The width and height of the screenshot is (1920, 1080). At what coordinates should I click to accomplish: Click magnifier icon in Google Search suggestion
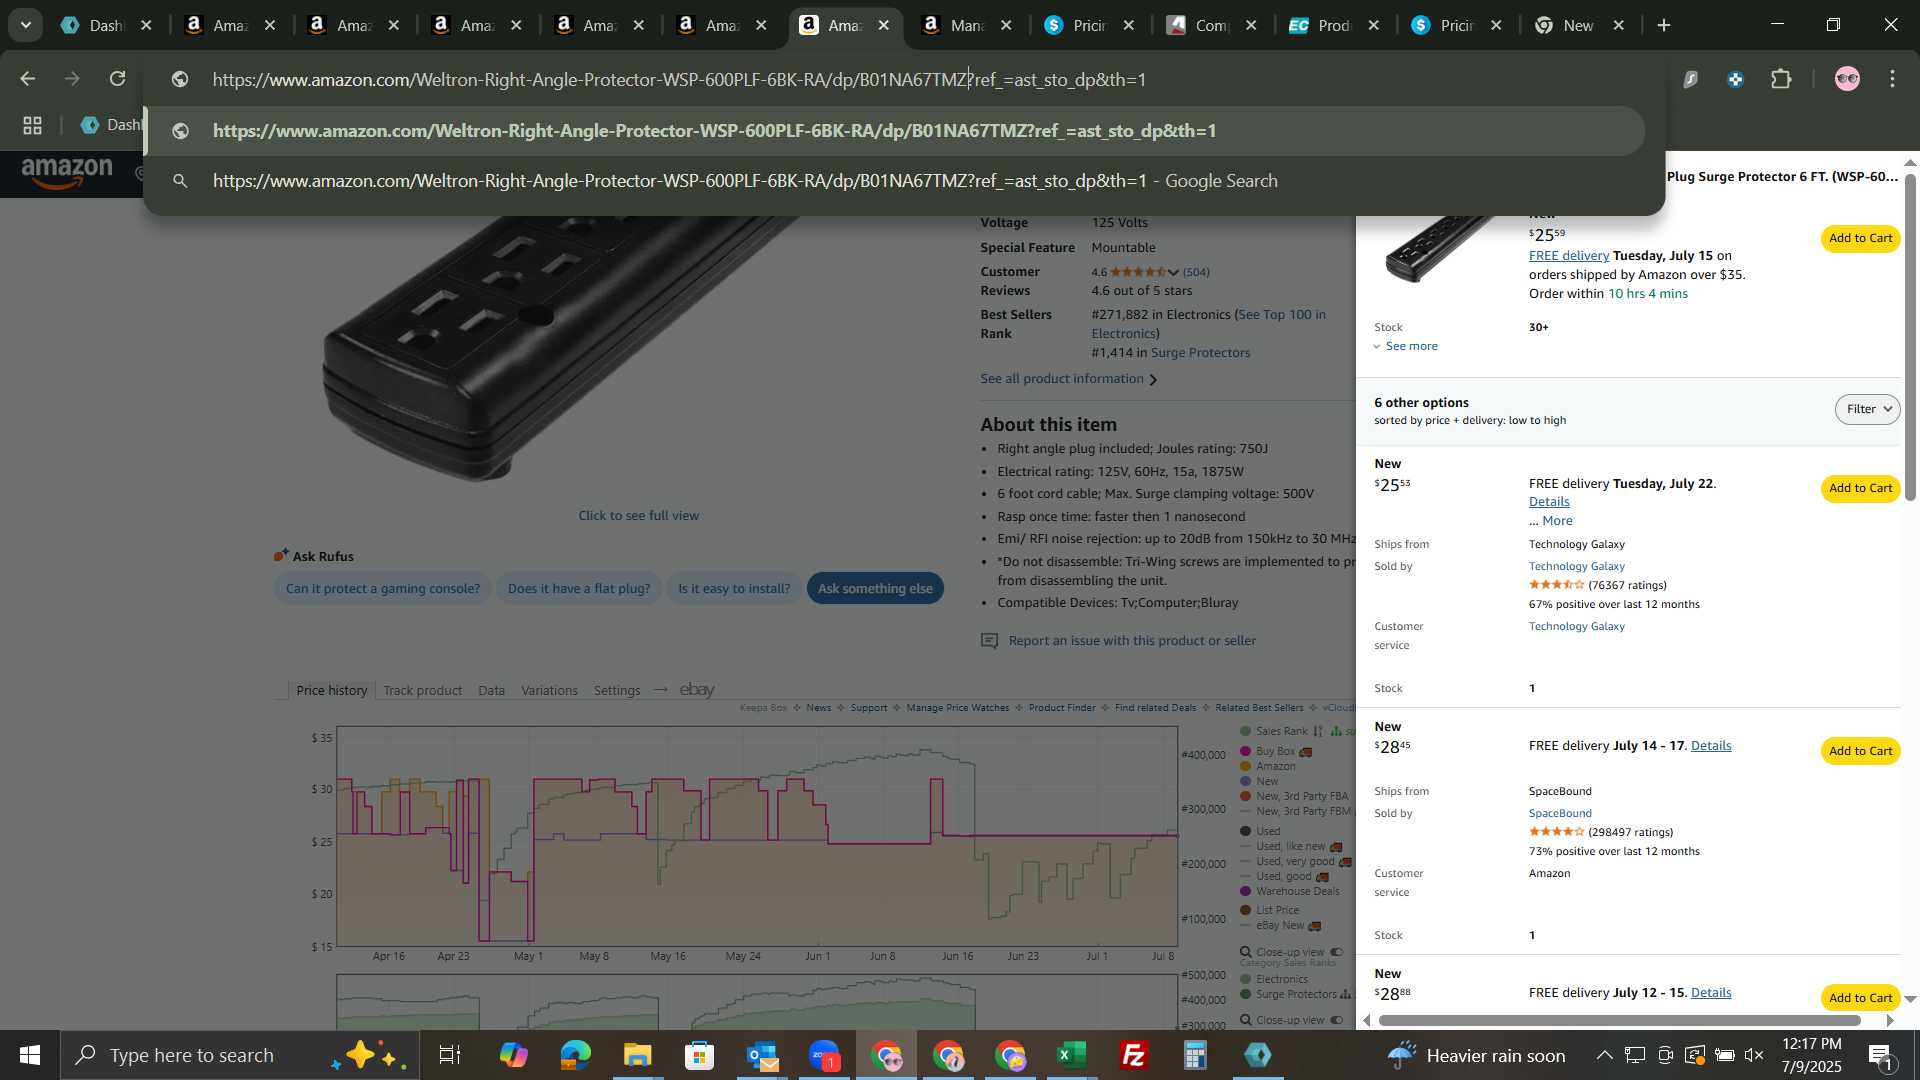coord(180,181)
